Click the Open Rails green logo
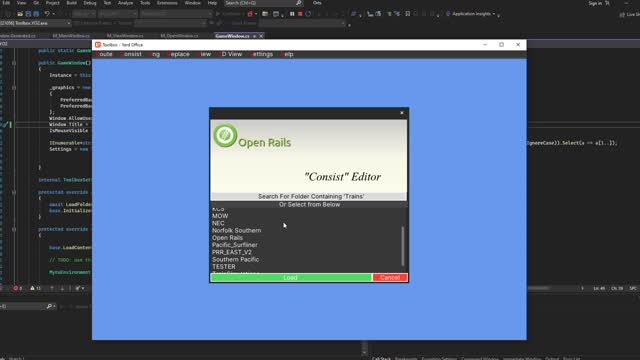 225,136
